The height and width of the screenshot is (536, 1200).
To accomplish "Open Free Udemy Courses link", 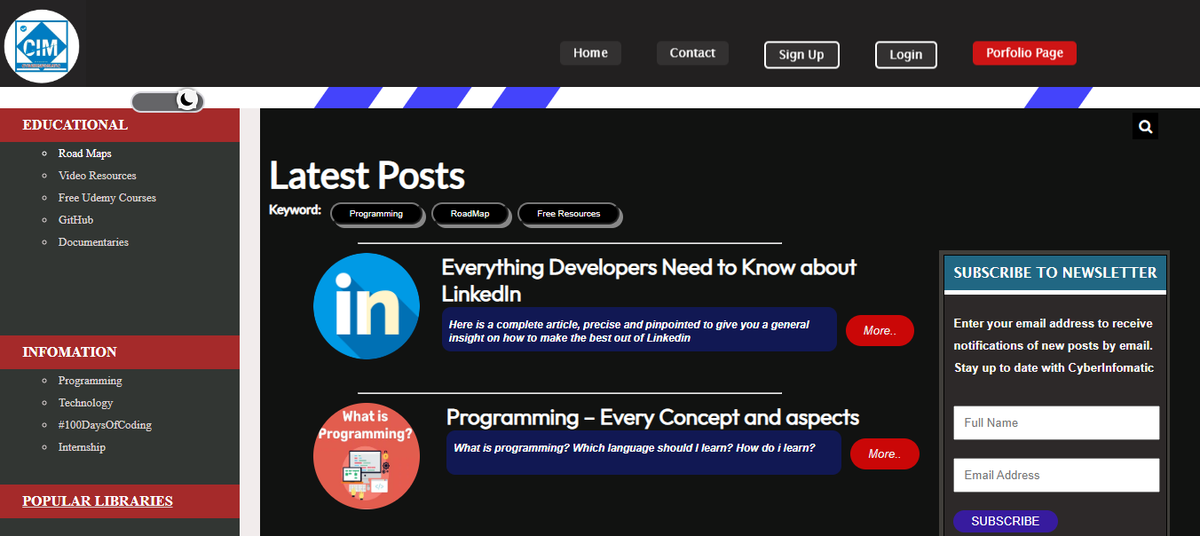I will coord(107,198).
